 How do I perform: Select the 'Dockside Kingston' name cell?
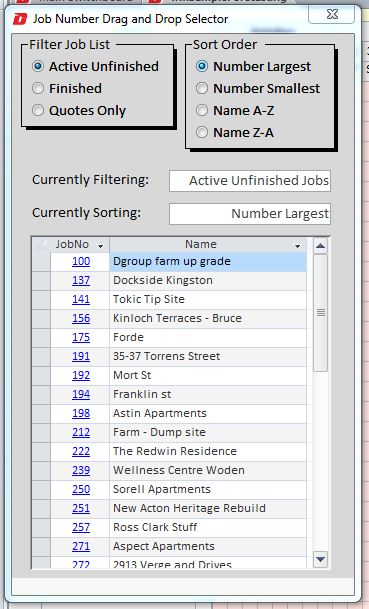click(208, 281)
